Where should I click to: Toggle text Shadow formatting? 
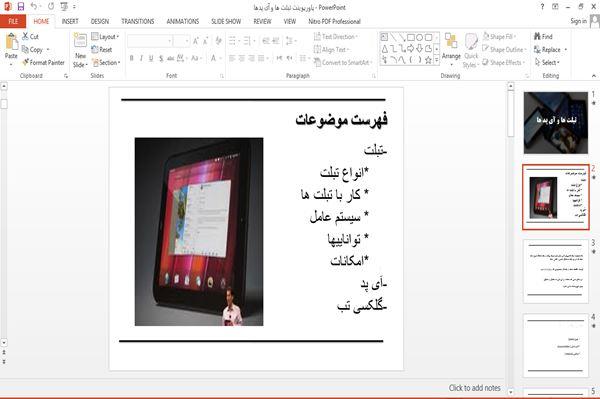(161, 58)
